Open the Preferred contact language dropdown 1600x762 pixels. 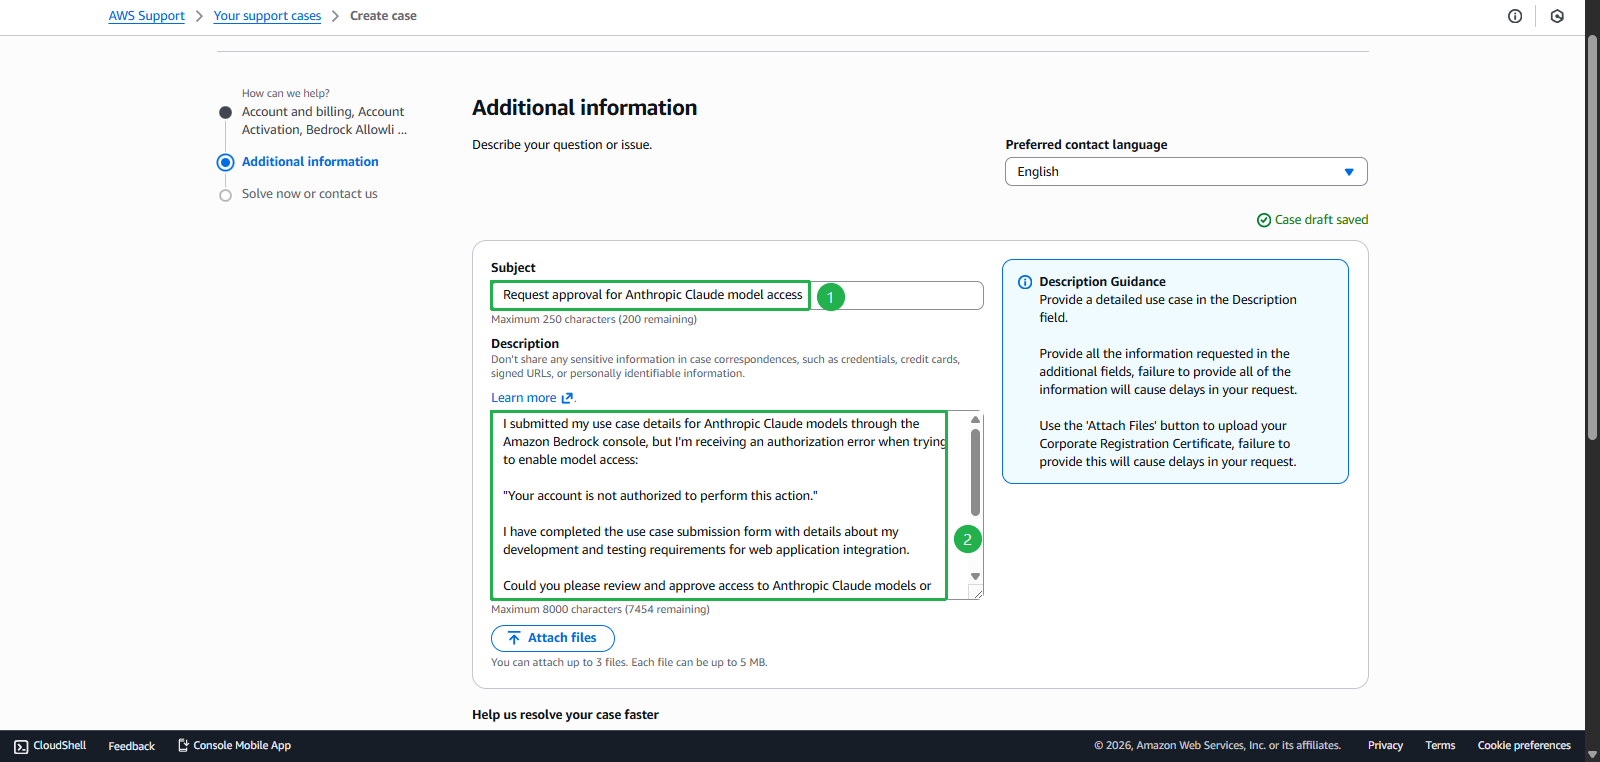[x=1185, y=172]
